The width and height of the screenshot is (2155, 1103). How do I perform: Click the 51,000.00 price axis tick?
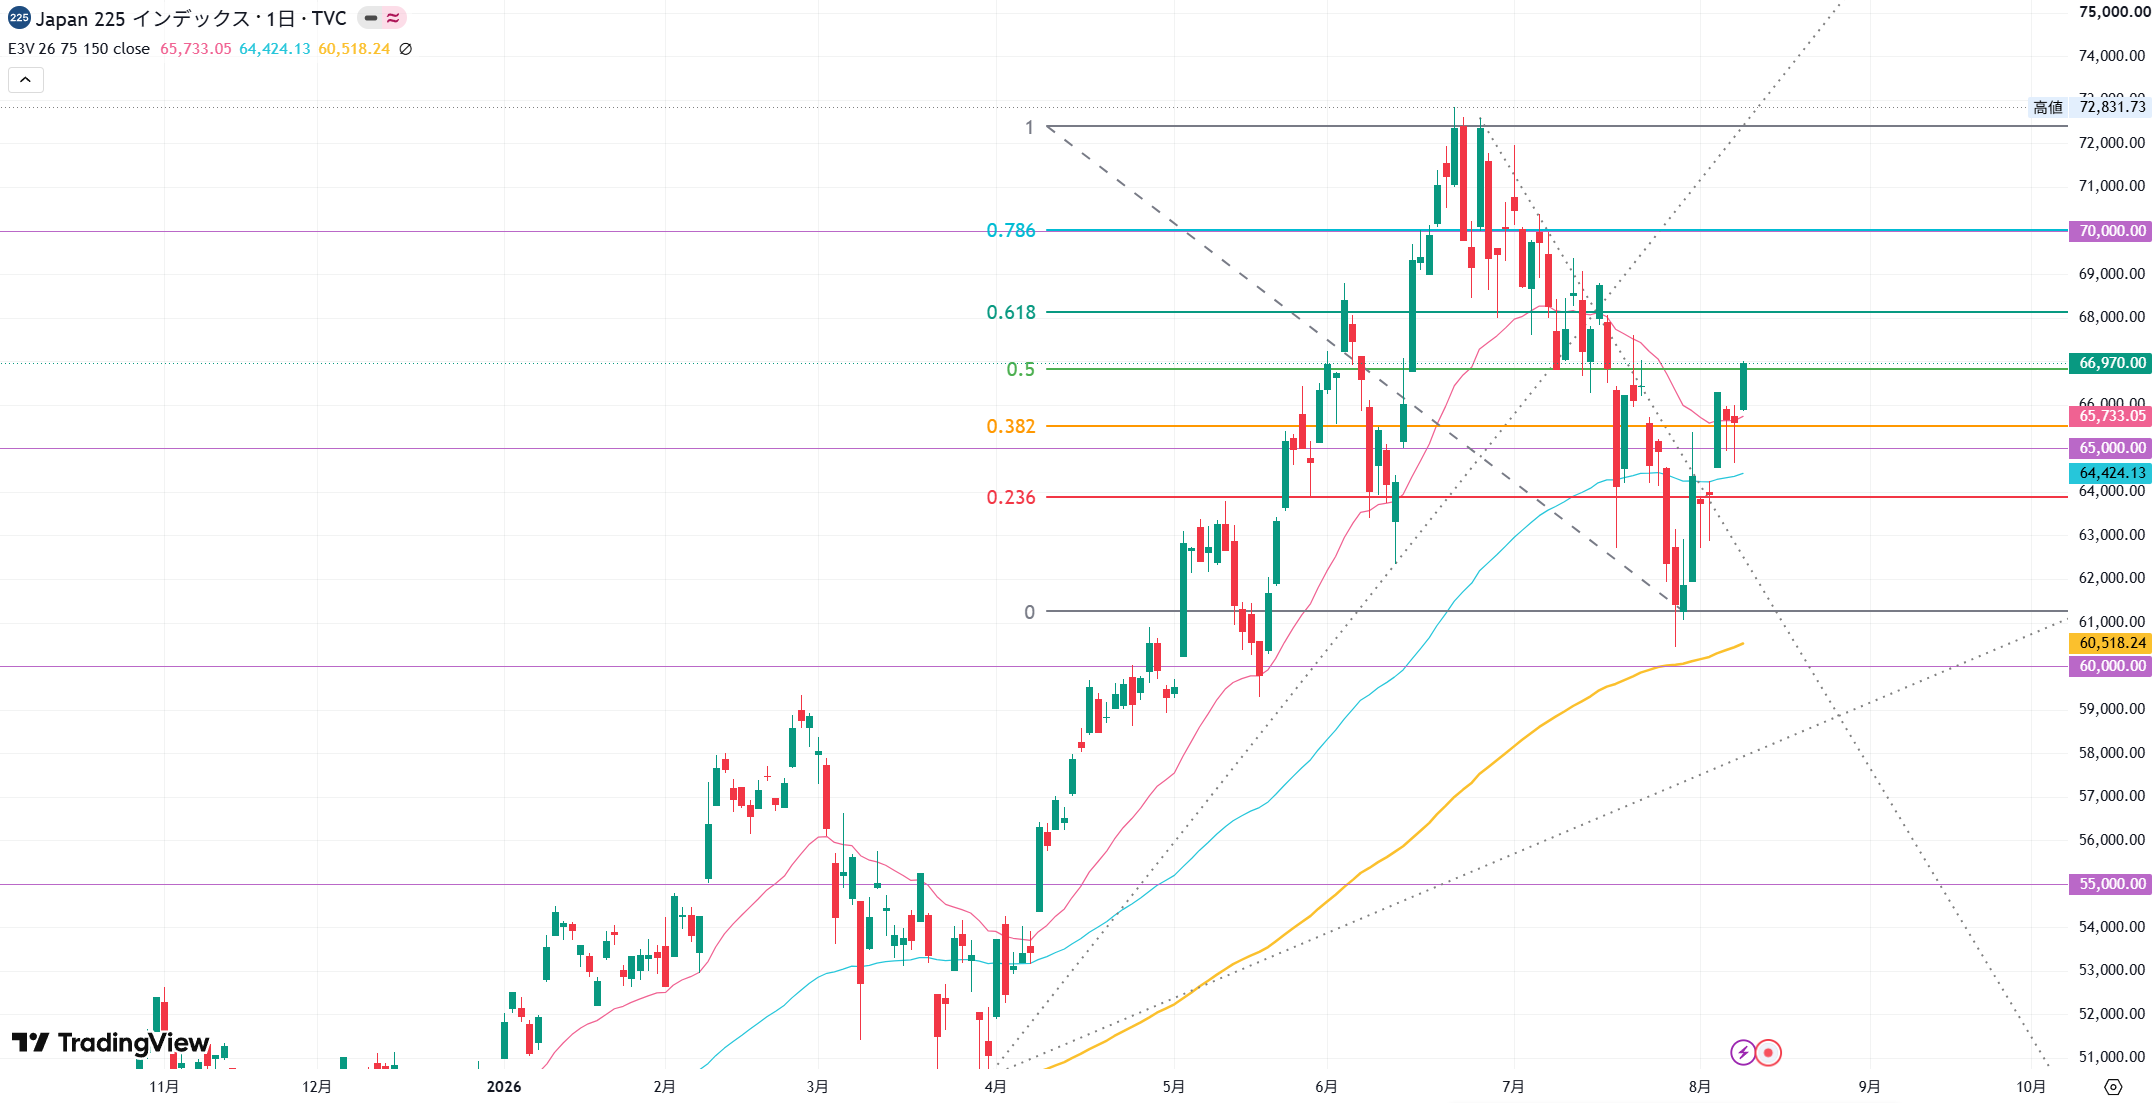coord(2112,1057)
